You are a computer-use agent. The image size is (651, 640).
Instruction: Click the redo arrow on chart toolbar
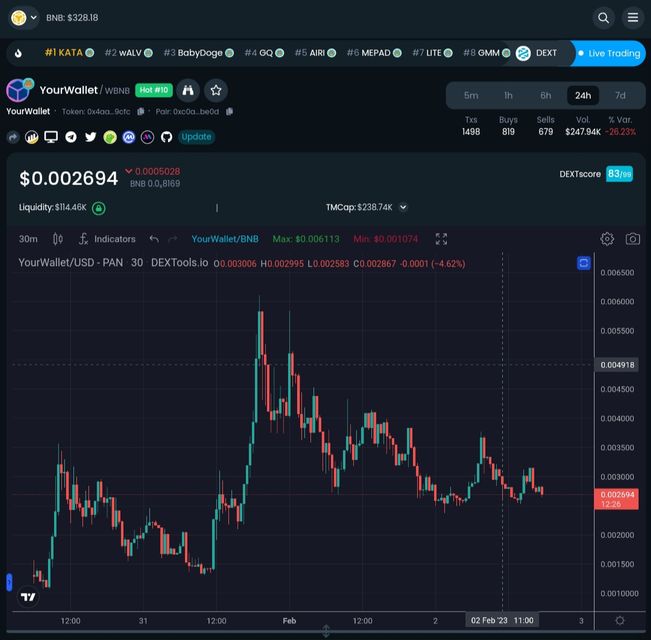(173, 239)
